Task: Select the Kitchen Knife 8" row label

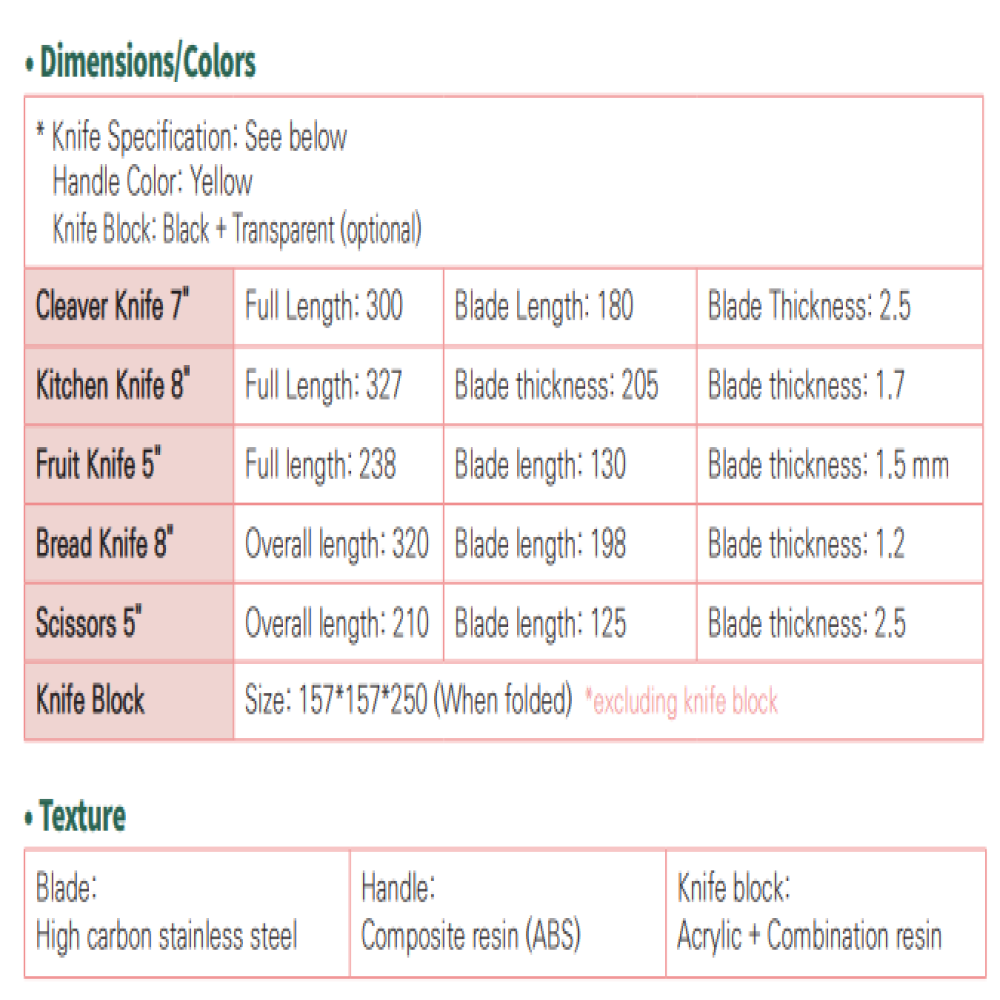Action: click(113, 385)
